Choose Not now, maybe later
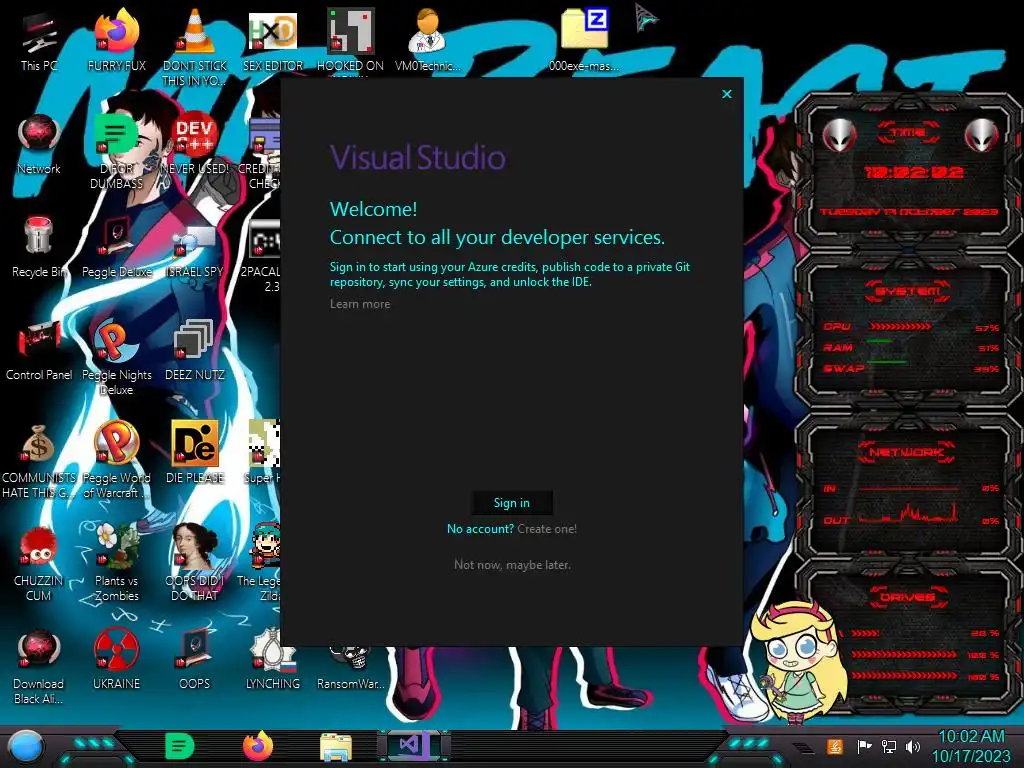The width and height of the screenshot is (1024, 768). point(512,565)
